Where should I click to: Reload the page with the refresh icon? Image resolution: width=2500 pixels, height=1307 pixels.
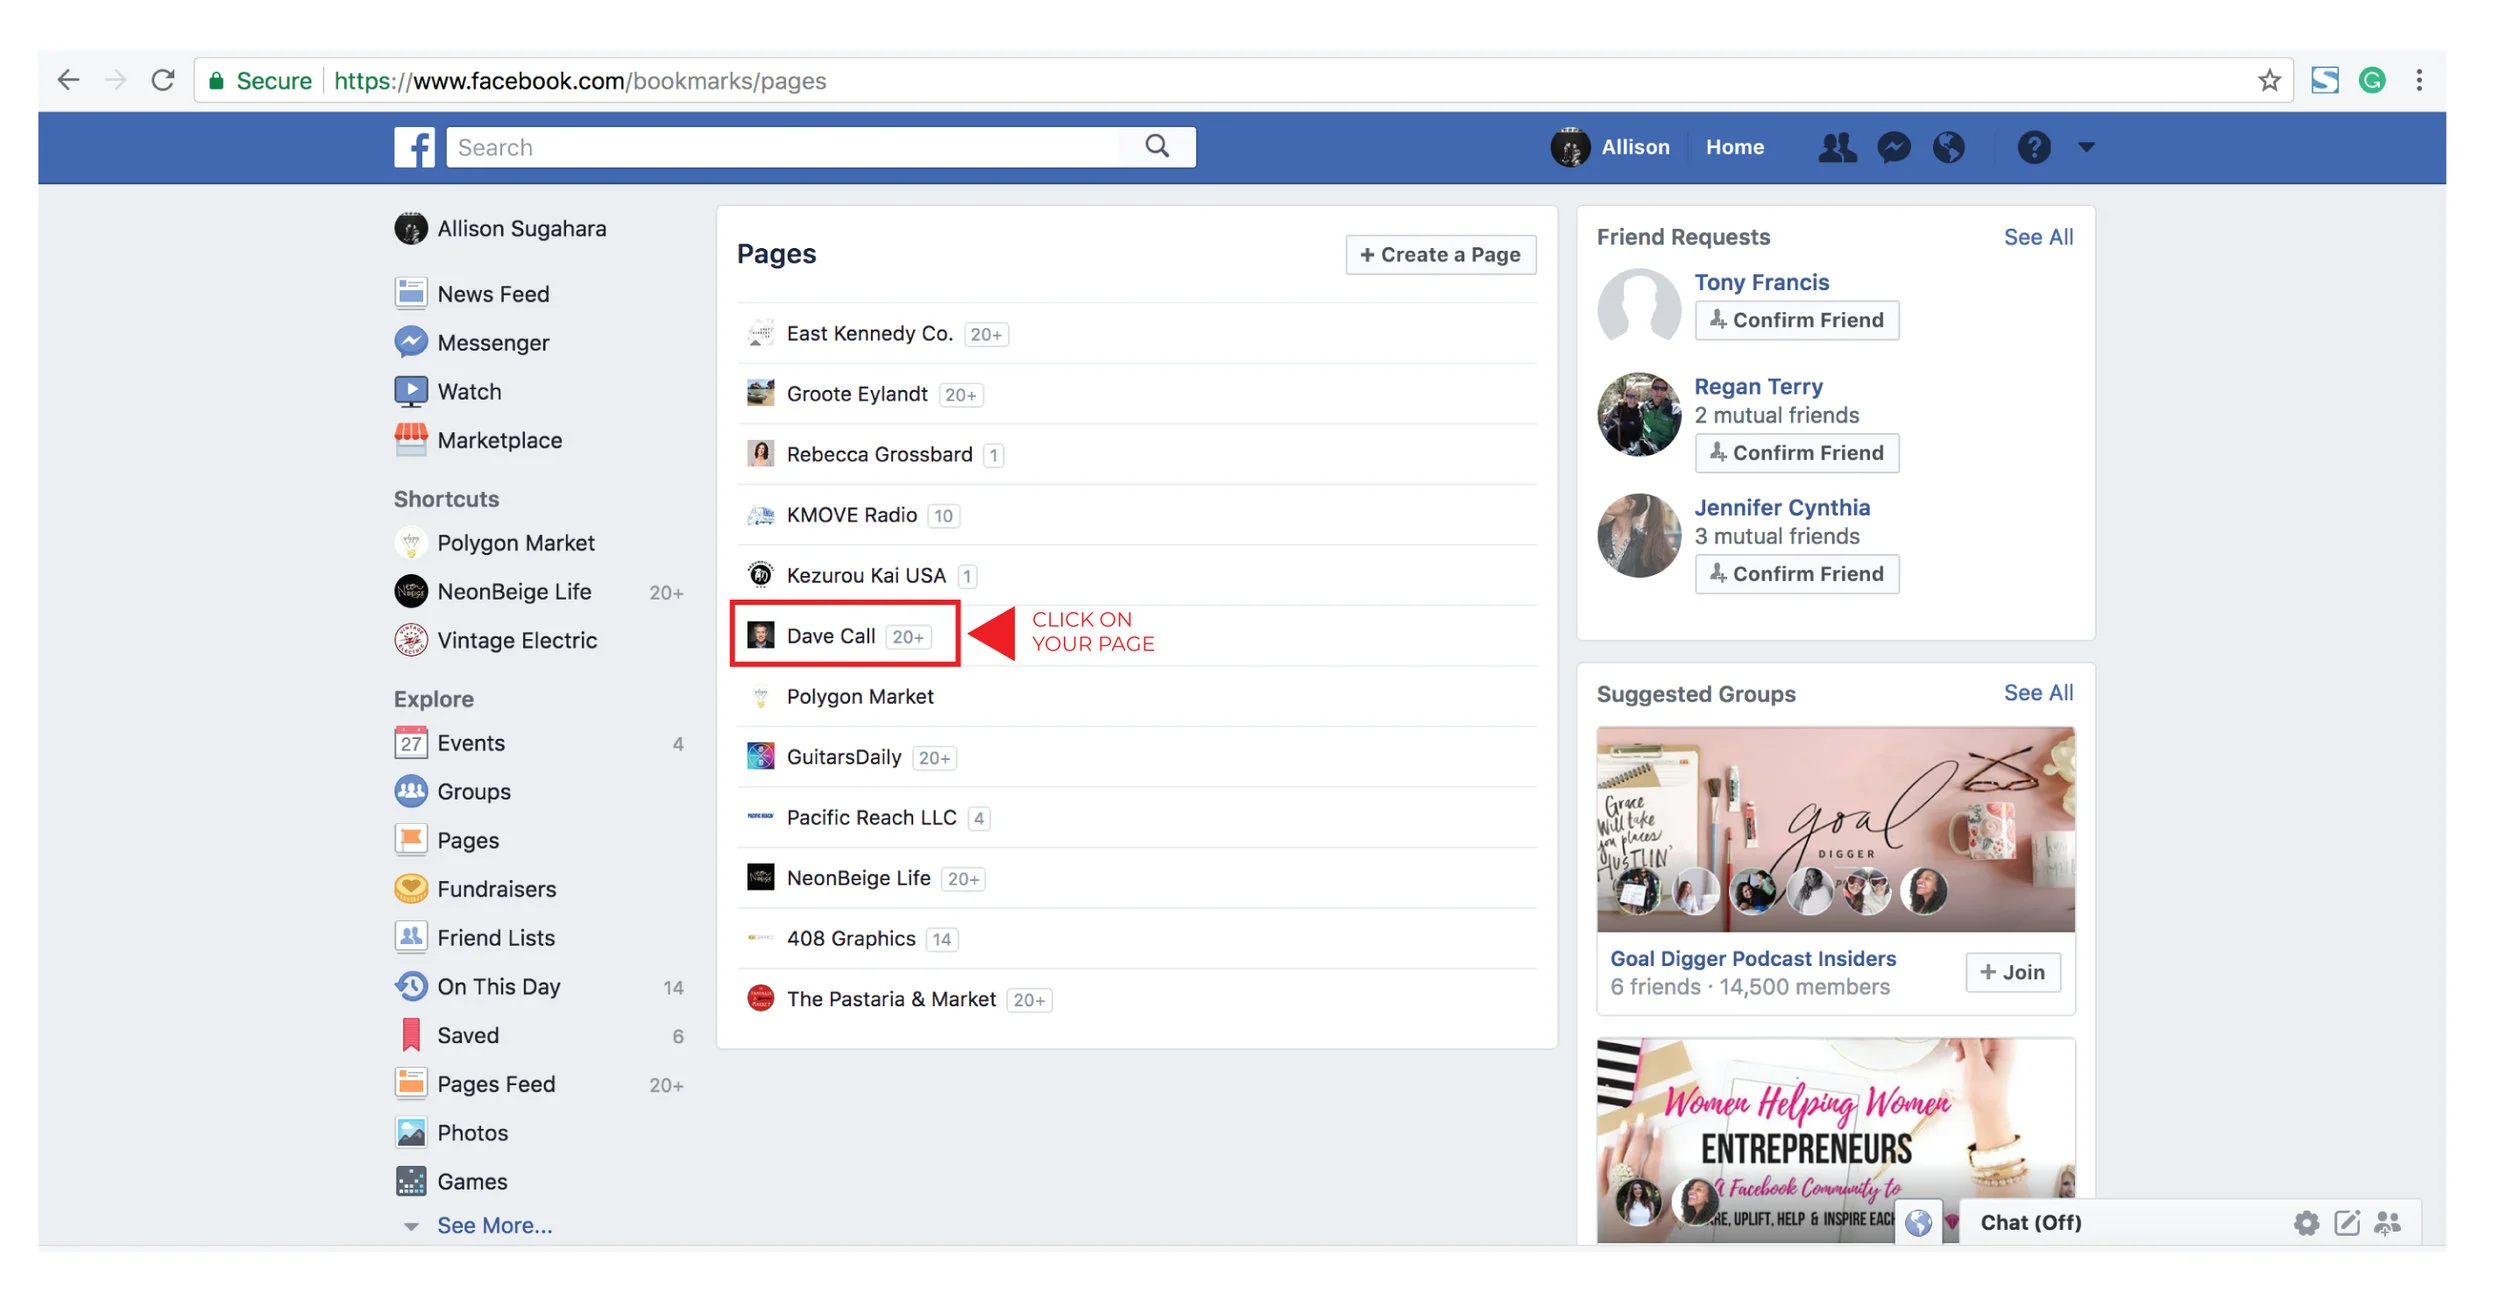163,80
